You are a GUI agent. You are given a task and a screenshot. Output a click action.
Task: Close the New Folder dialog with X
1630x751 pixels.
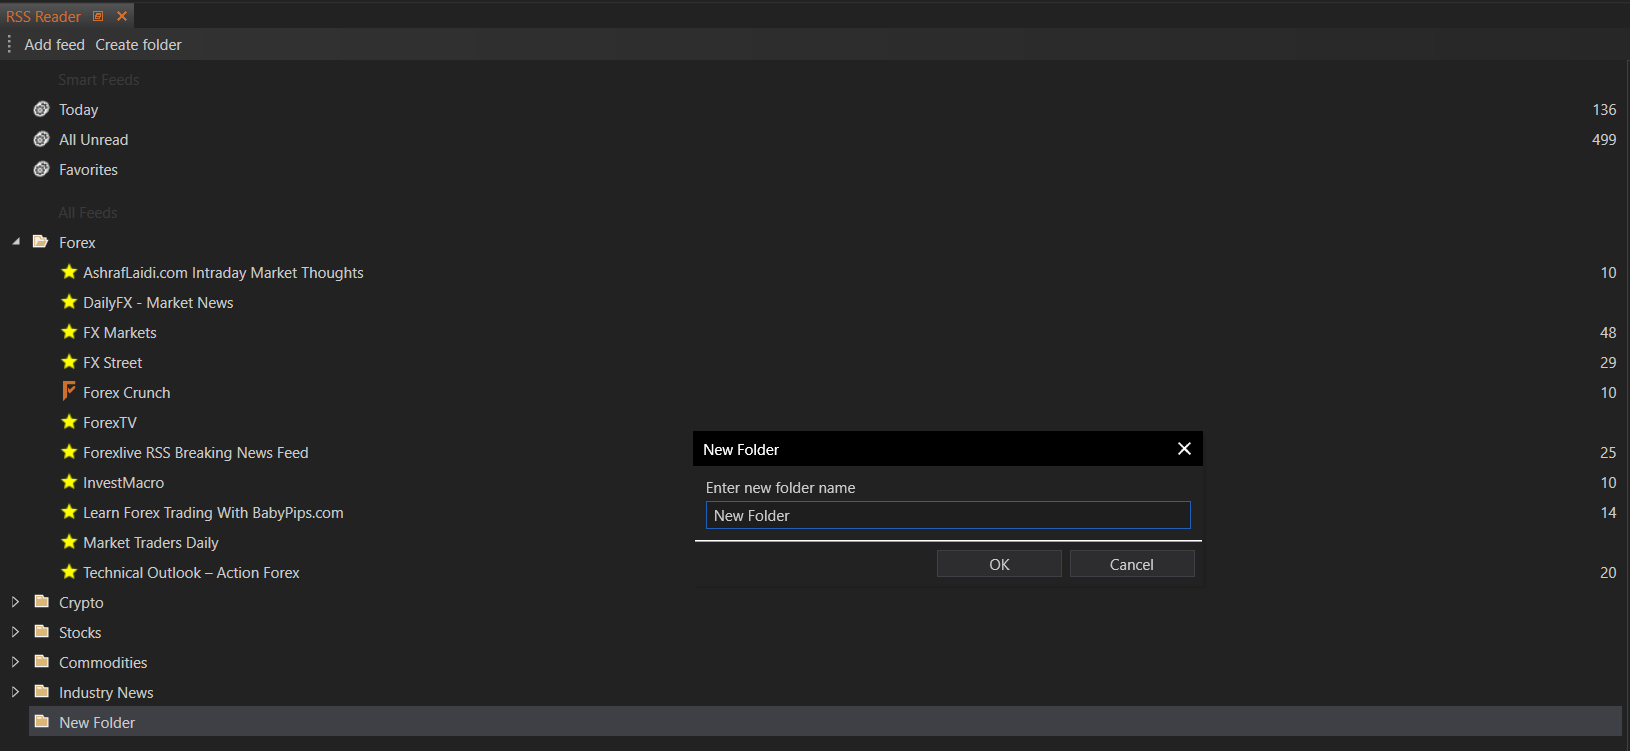[1184, 449]
